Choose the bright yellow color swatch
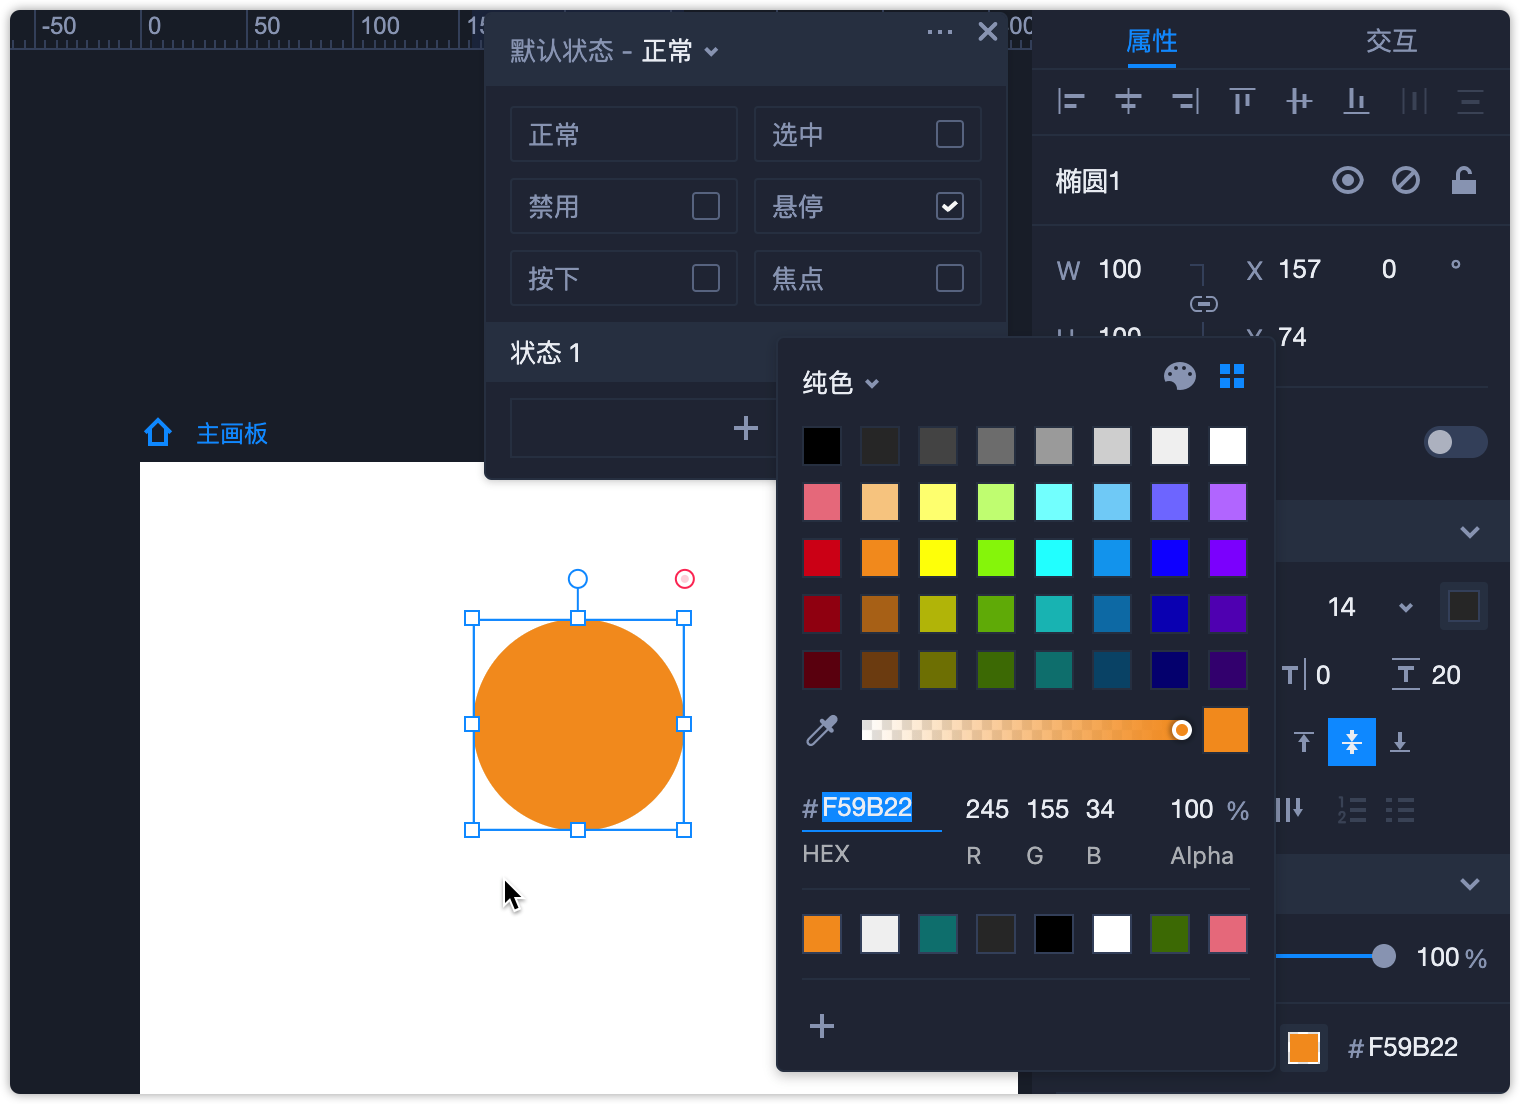The width and height of the screenshot is (1520, 1104). click(938, 558)
